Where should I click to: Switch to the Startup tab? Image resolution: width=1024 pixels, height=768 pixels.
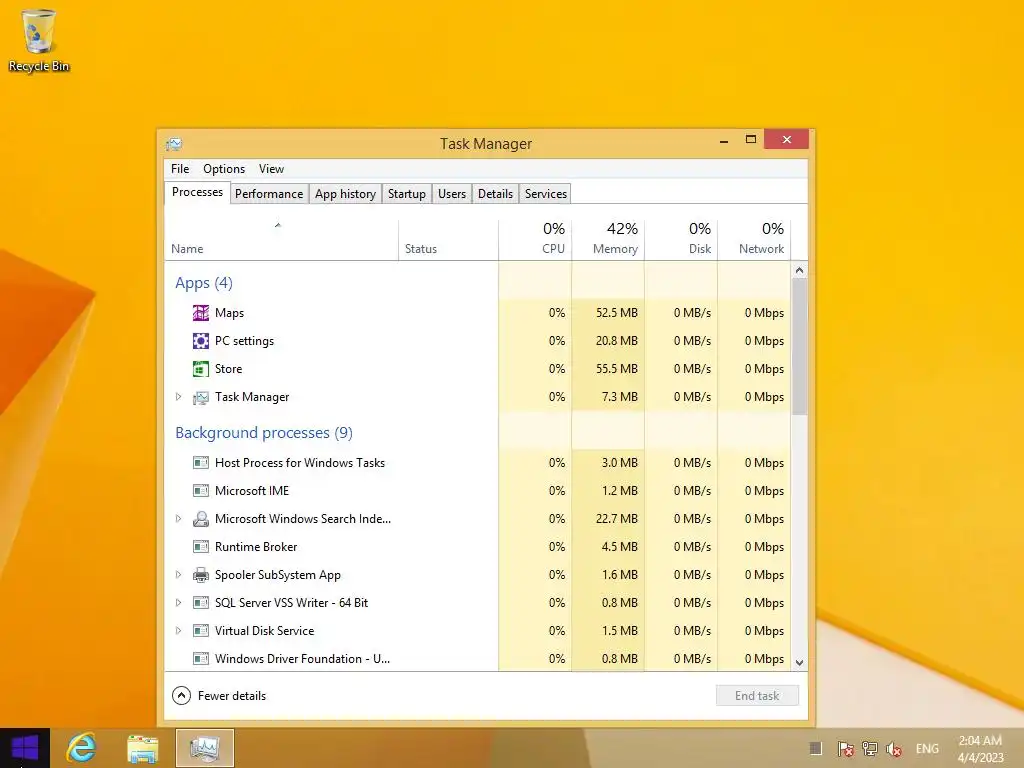(406, 194)
